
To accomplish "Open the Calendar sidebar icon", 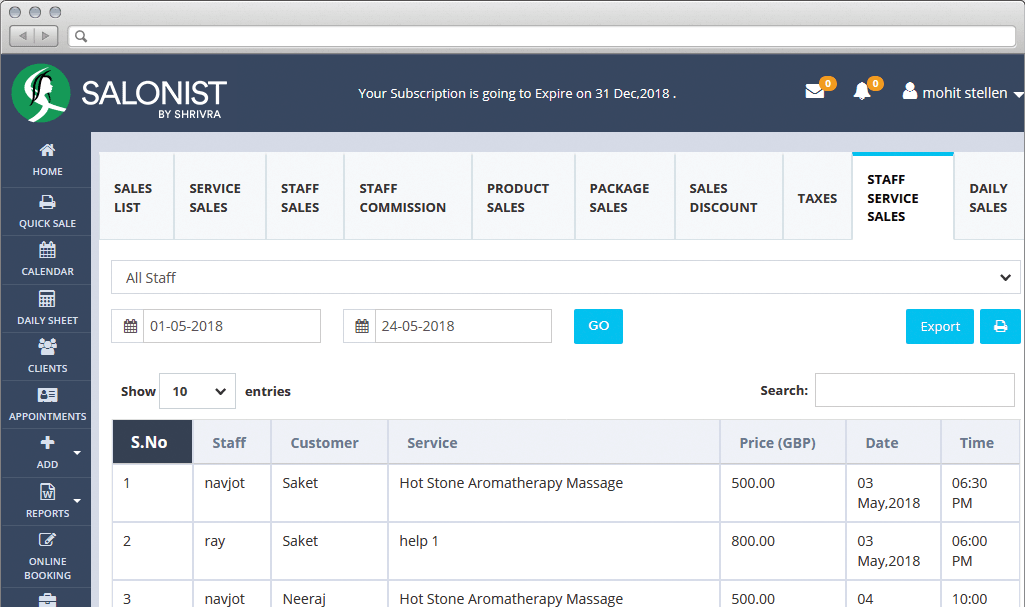I will pyautogui.click(x=47, y=250).
